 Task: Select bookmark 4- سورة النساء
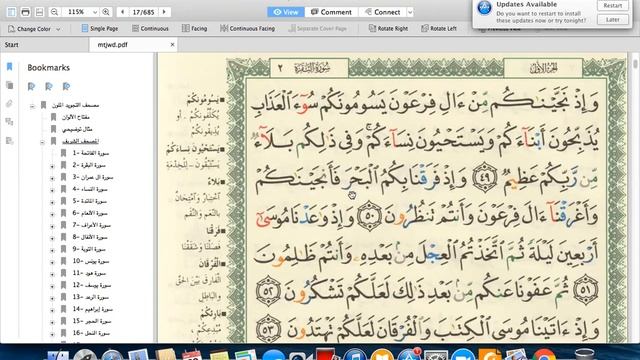[90, 189]
